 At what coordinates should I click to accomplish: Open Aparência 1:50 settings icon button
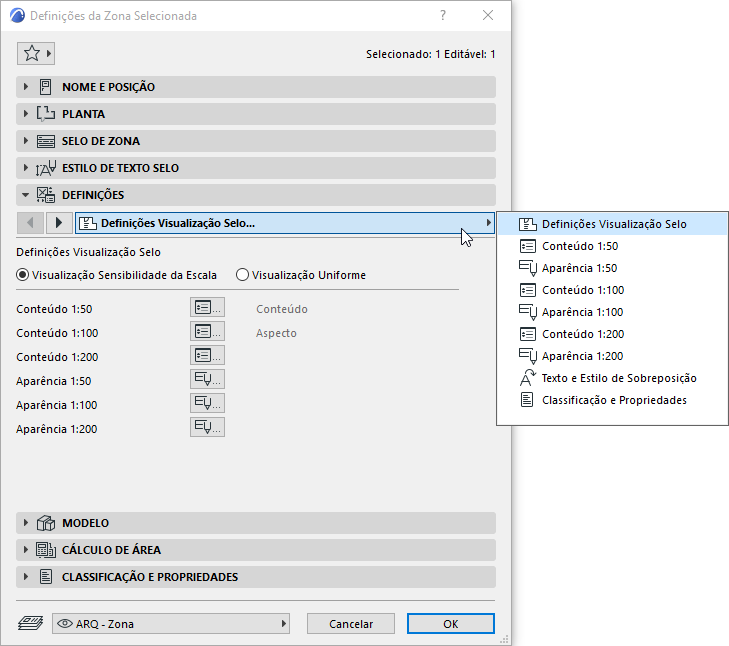point(207,380)
